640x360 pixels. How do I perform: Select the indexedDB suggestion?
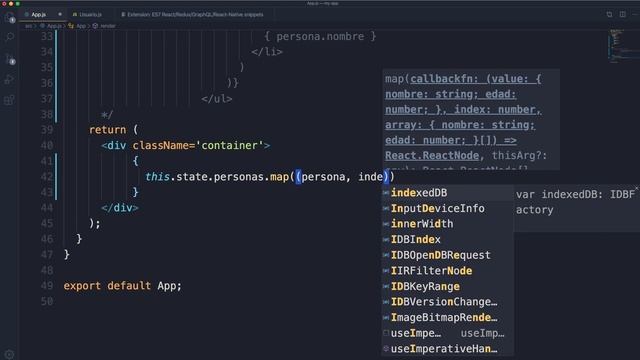coord(447,193)
